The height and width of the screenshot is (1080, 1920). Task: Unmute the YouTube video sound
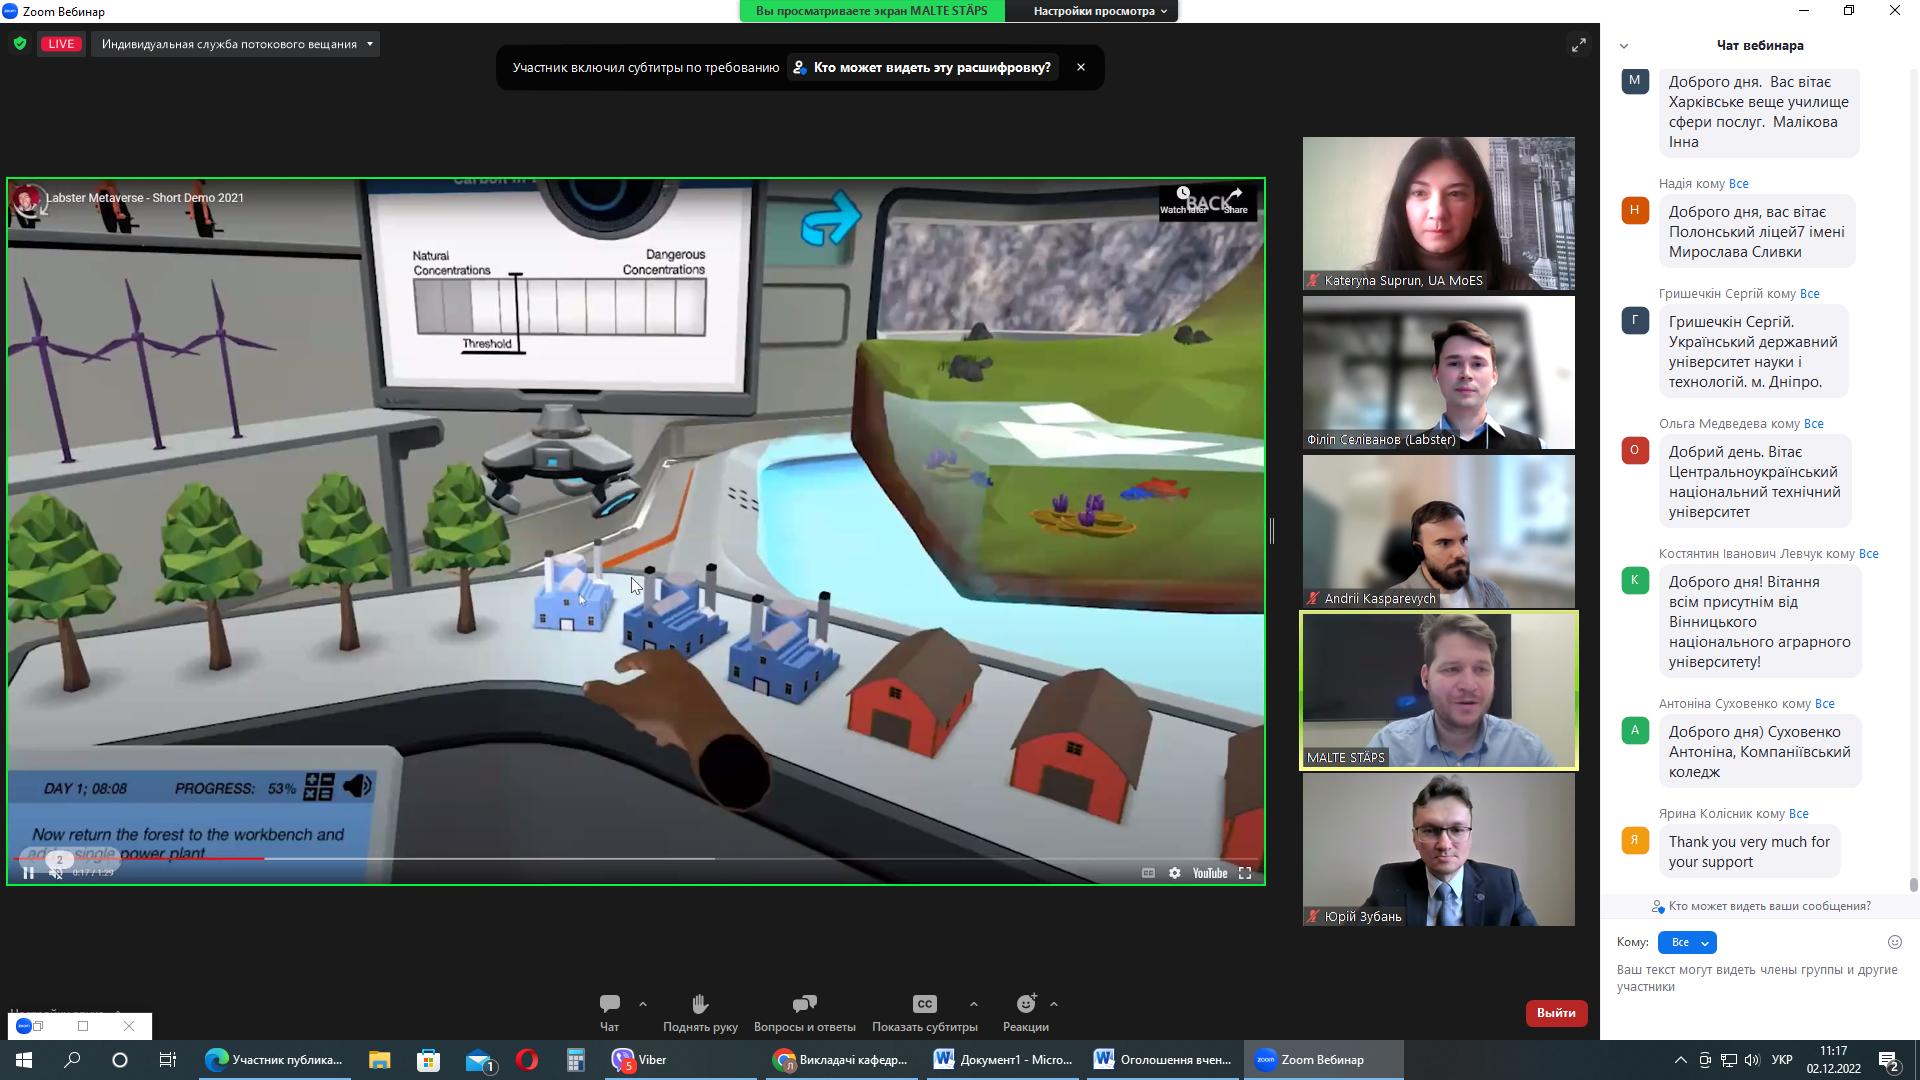point(57,873)
